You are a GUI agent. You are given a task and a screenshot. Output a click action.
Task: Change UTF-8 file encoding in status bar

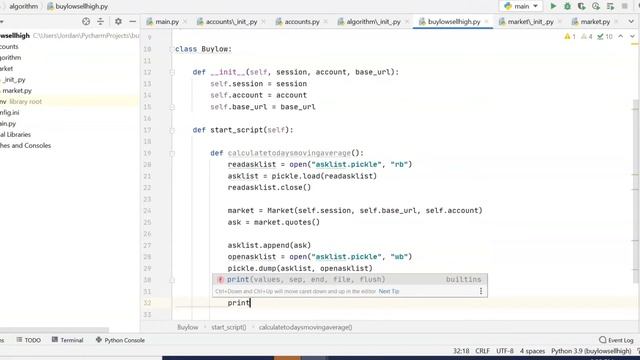[505, 351]
